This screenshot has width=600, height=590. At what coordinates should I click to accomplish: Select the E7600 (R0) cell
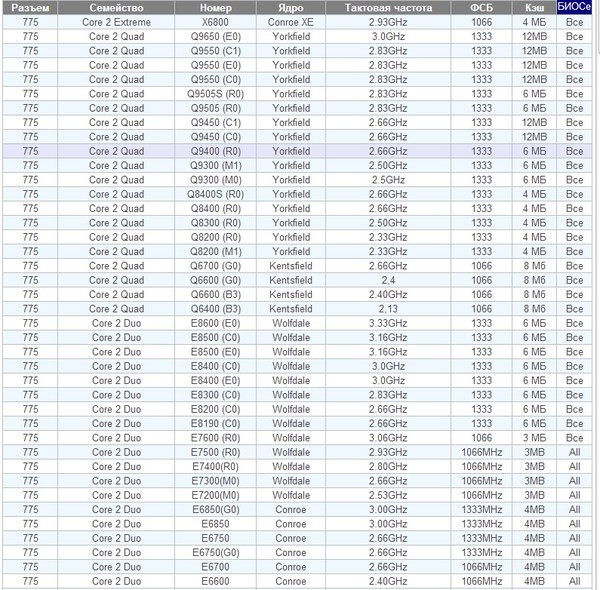[x=215, y=438]
